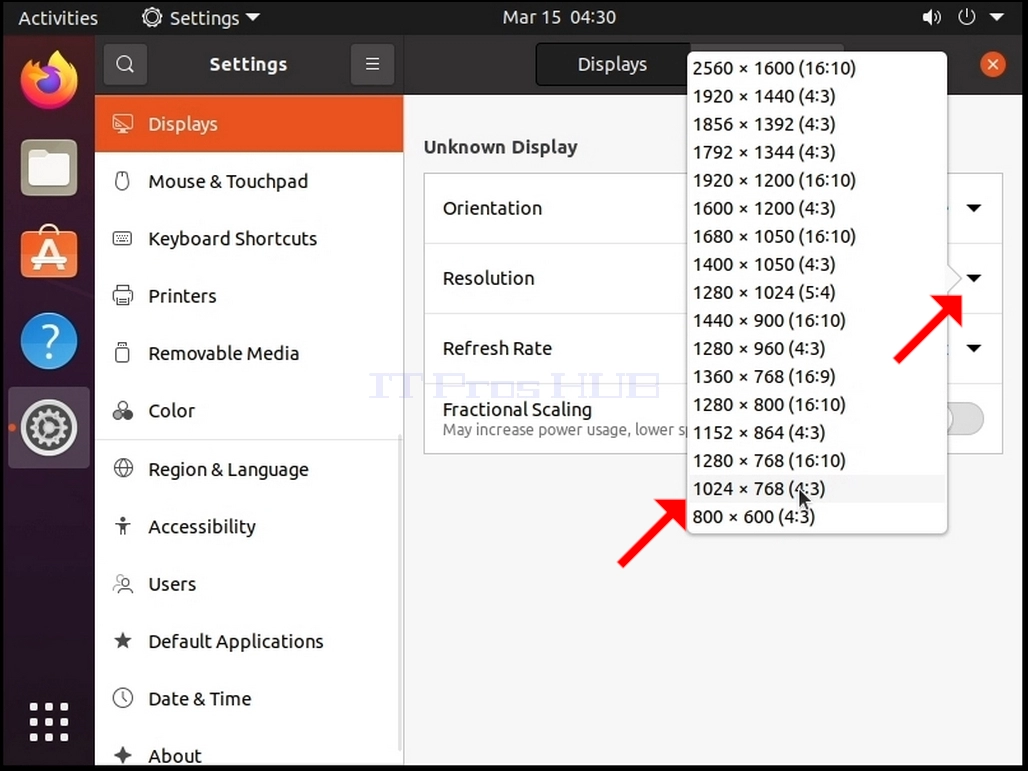Click the Resolution dropdown arrow

pyautogui.click(x=974, y=278)
